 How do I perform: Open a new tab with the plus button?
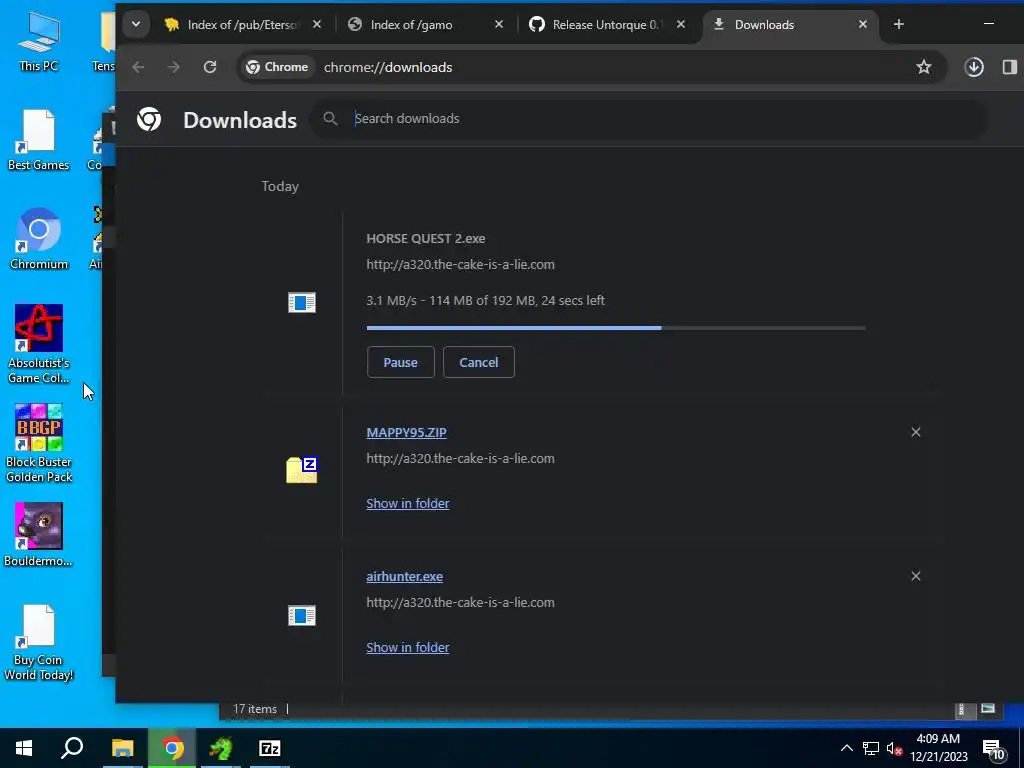[899, 25]
